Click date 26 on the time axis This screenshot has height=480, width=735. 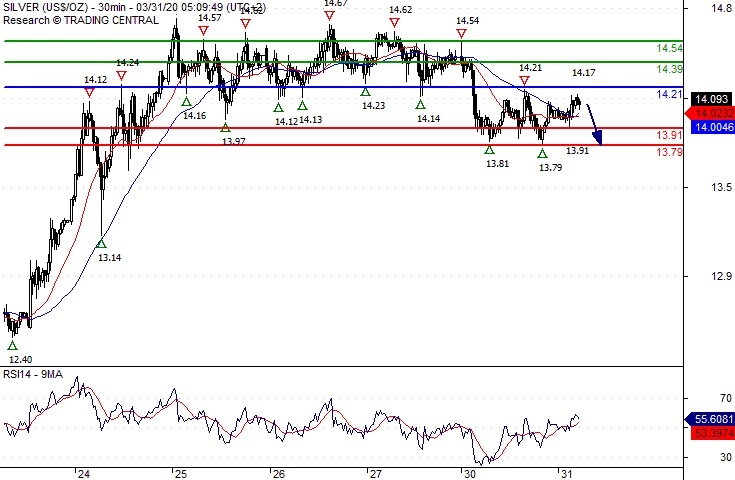279,474
